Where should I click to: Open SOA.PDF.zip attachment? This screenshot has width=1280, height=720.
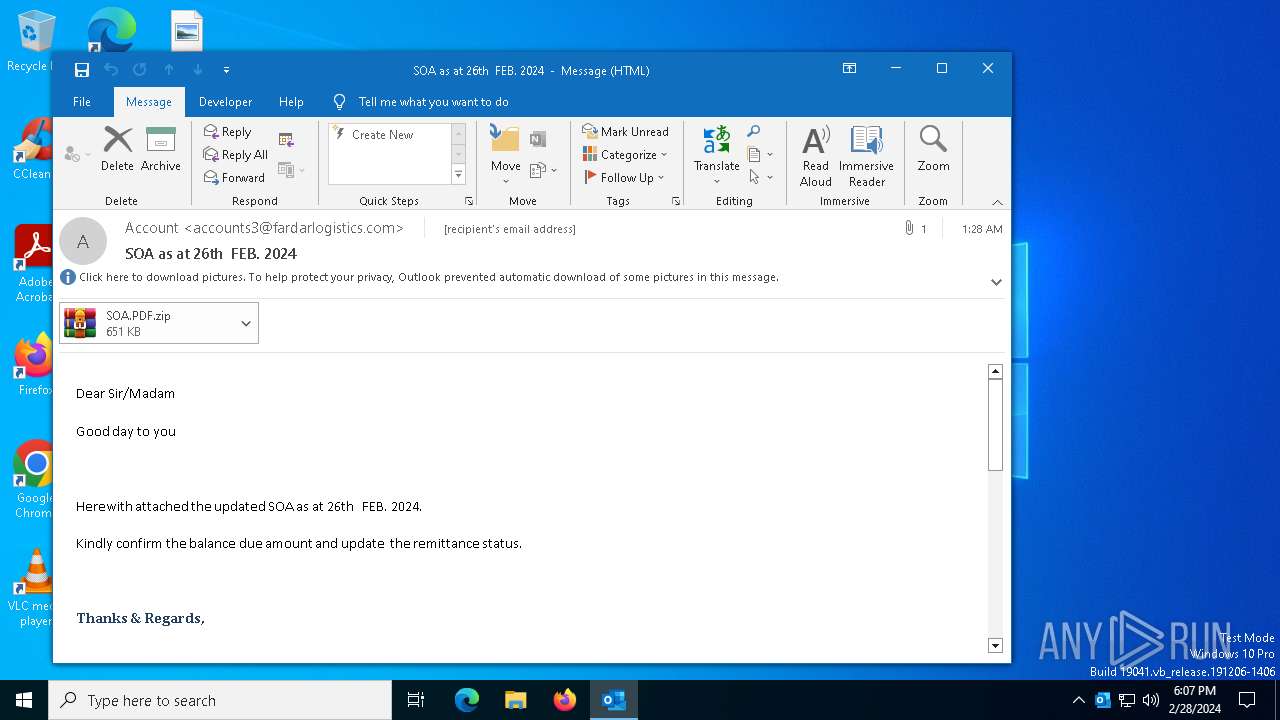tap(148, 323)
